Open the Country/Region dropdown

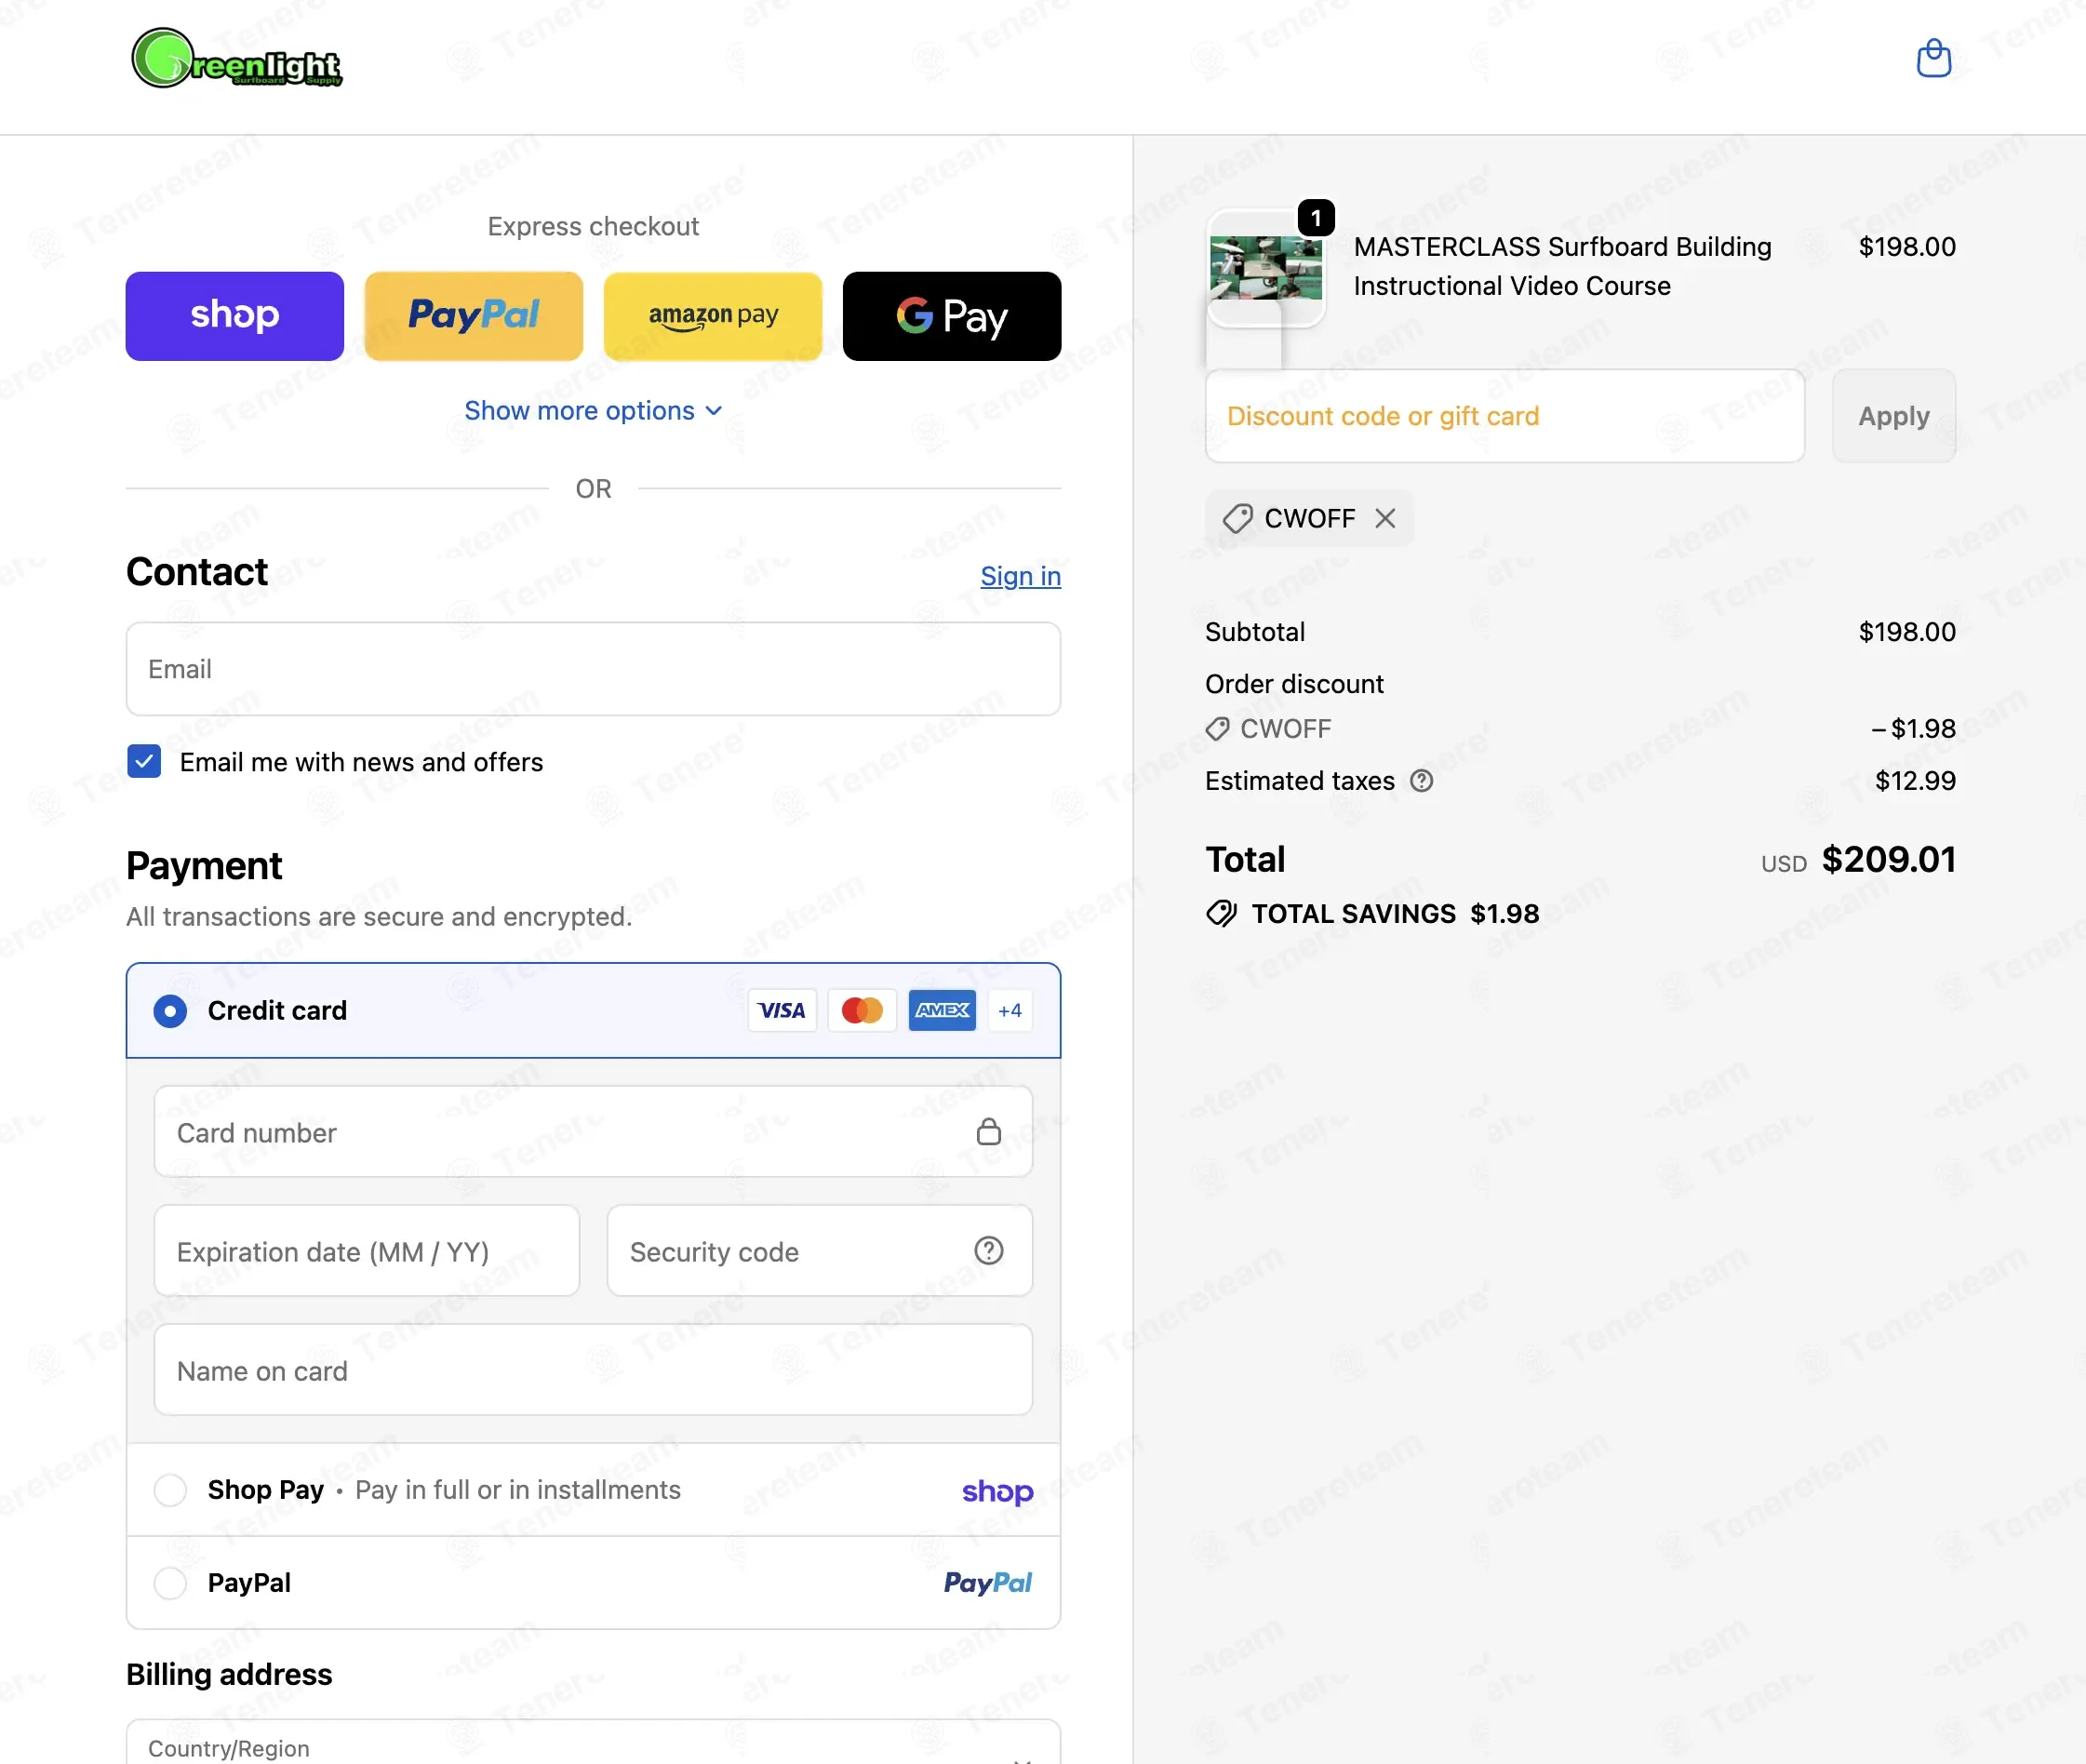tap(593, 1742)
